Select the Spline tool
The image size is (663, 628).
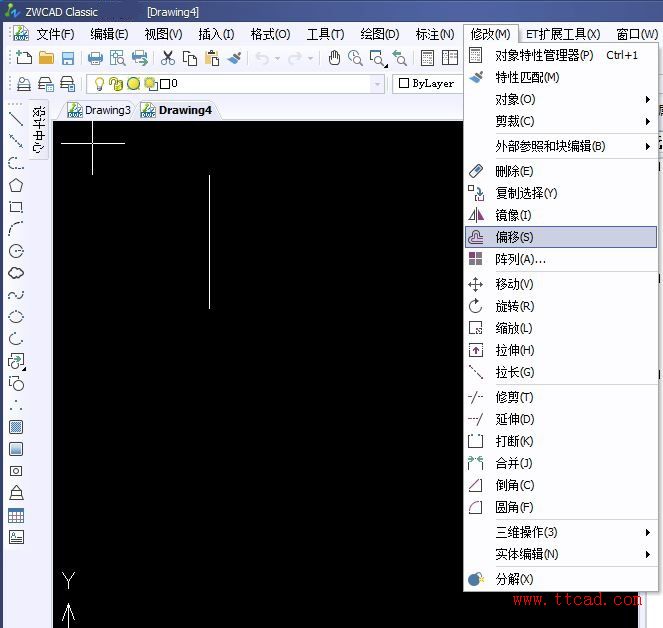click(x=16, y=295)
